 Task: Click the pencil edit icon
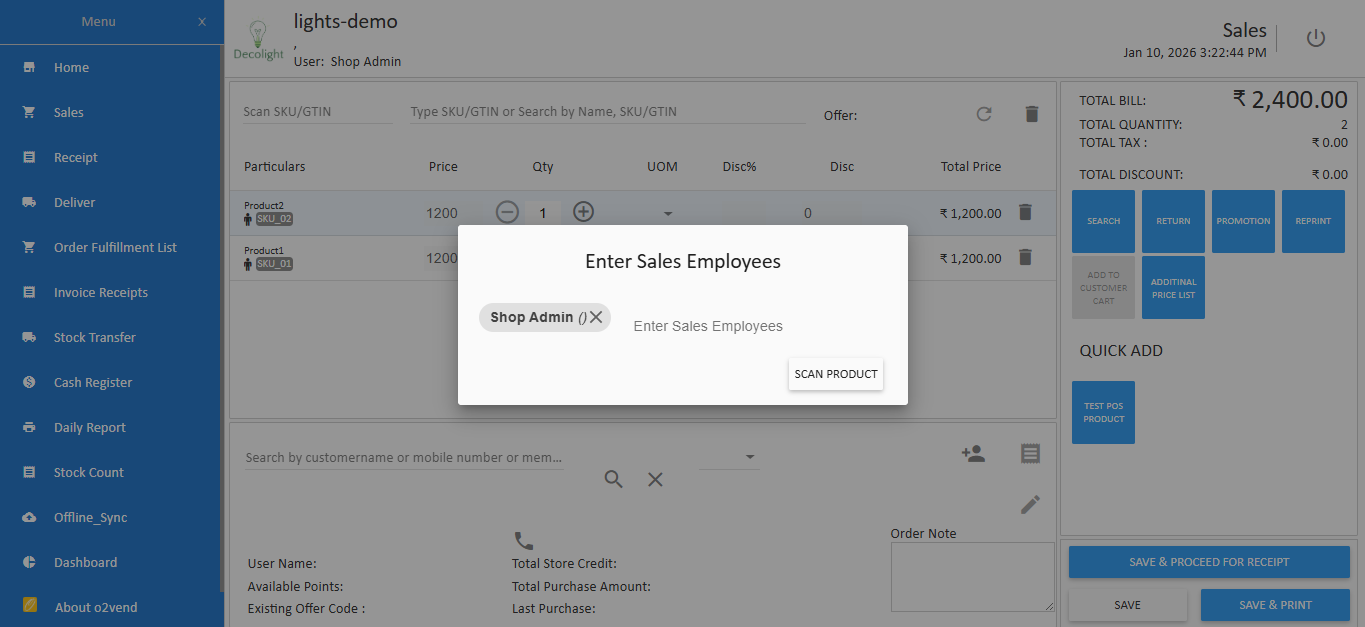pos(1030,504)
